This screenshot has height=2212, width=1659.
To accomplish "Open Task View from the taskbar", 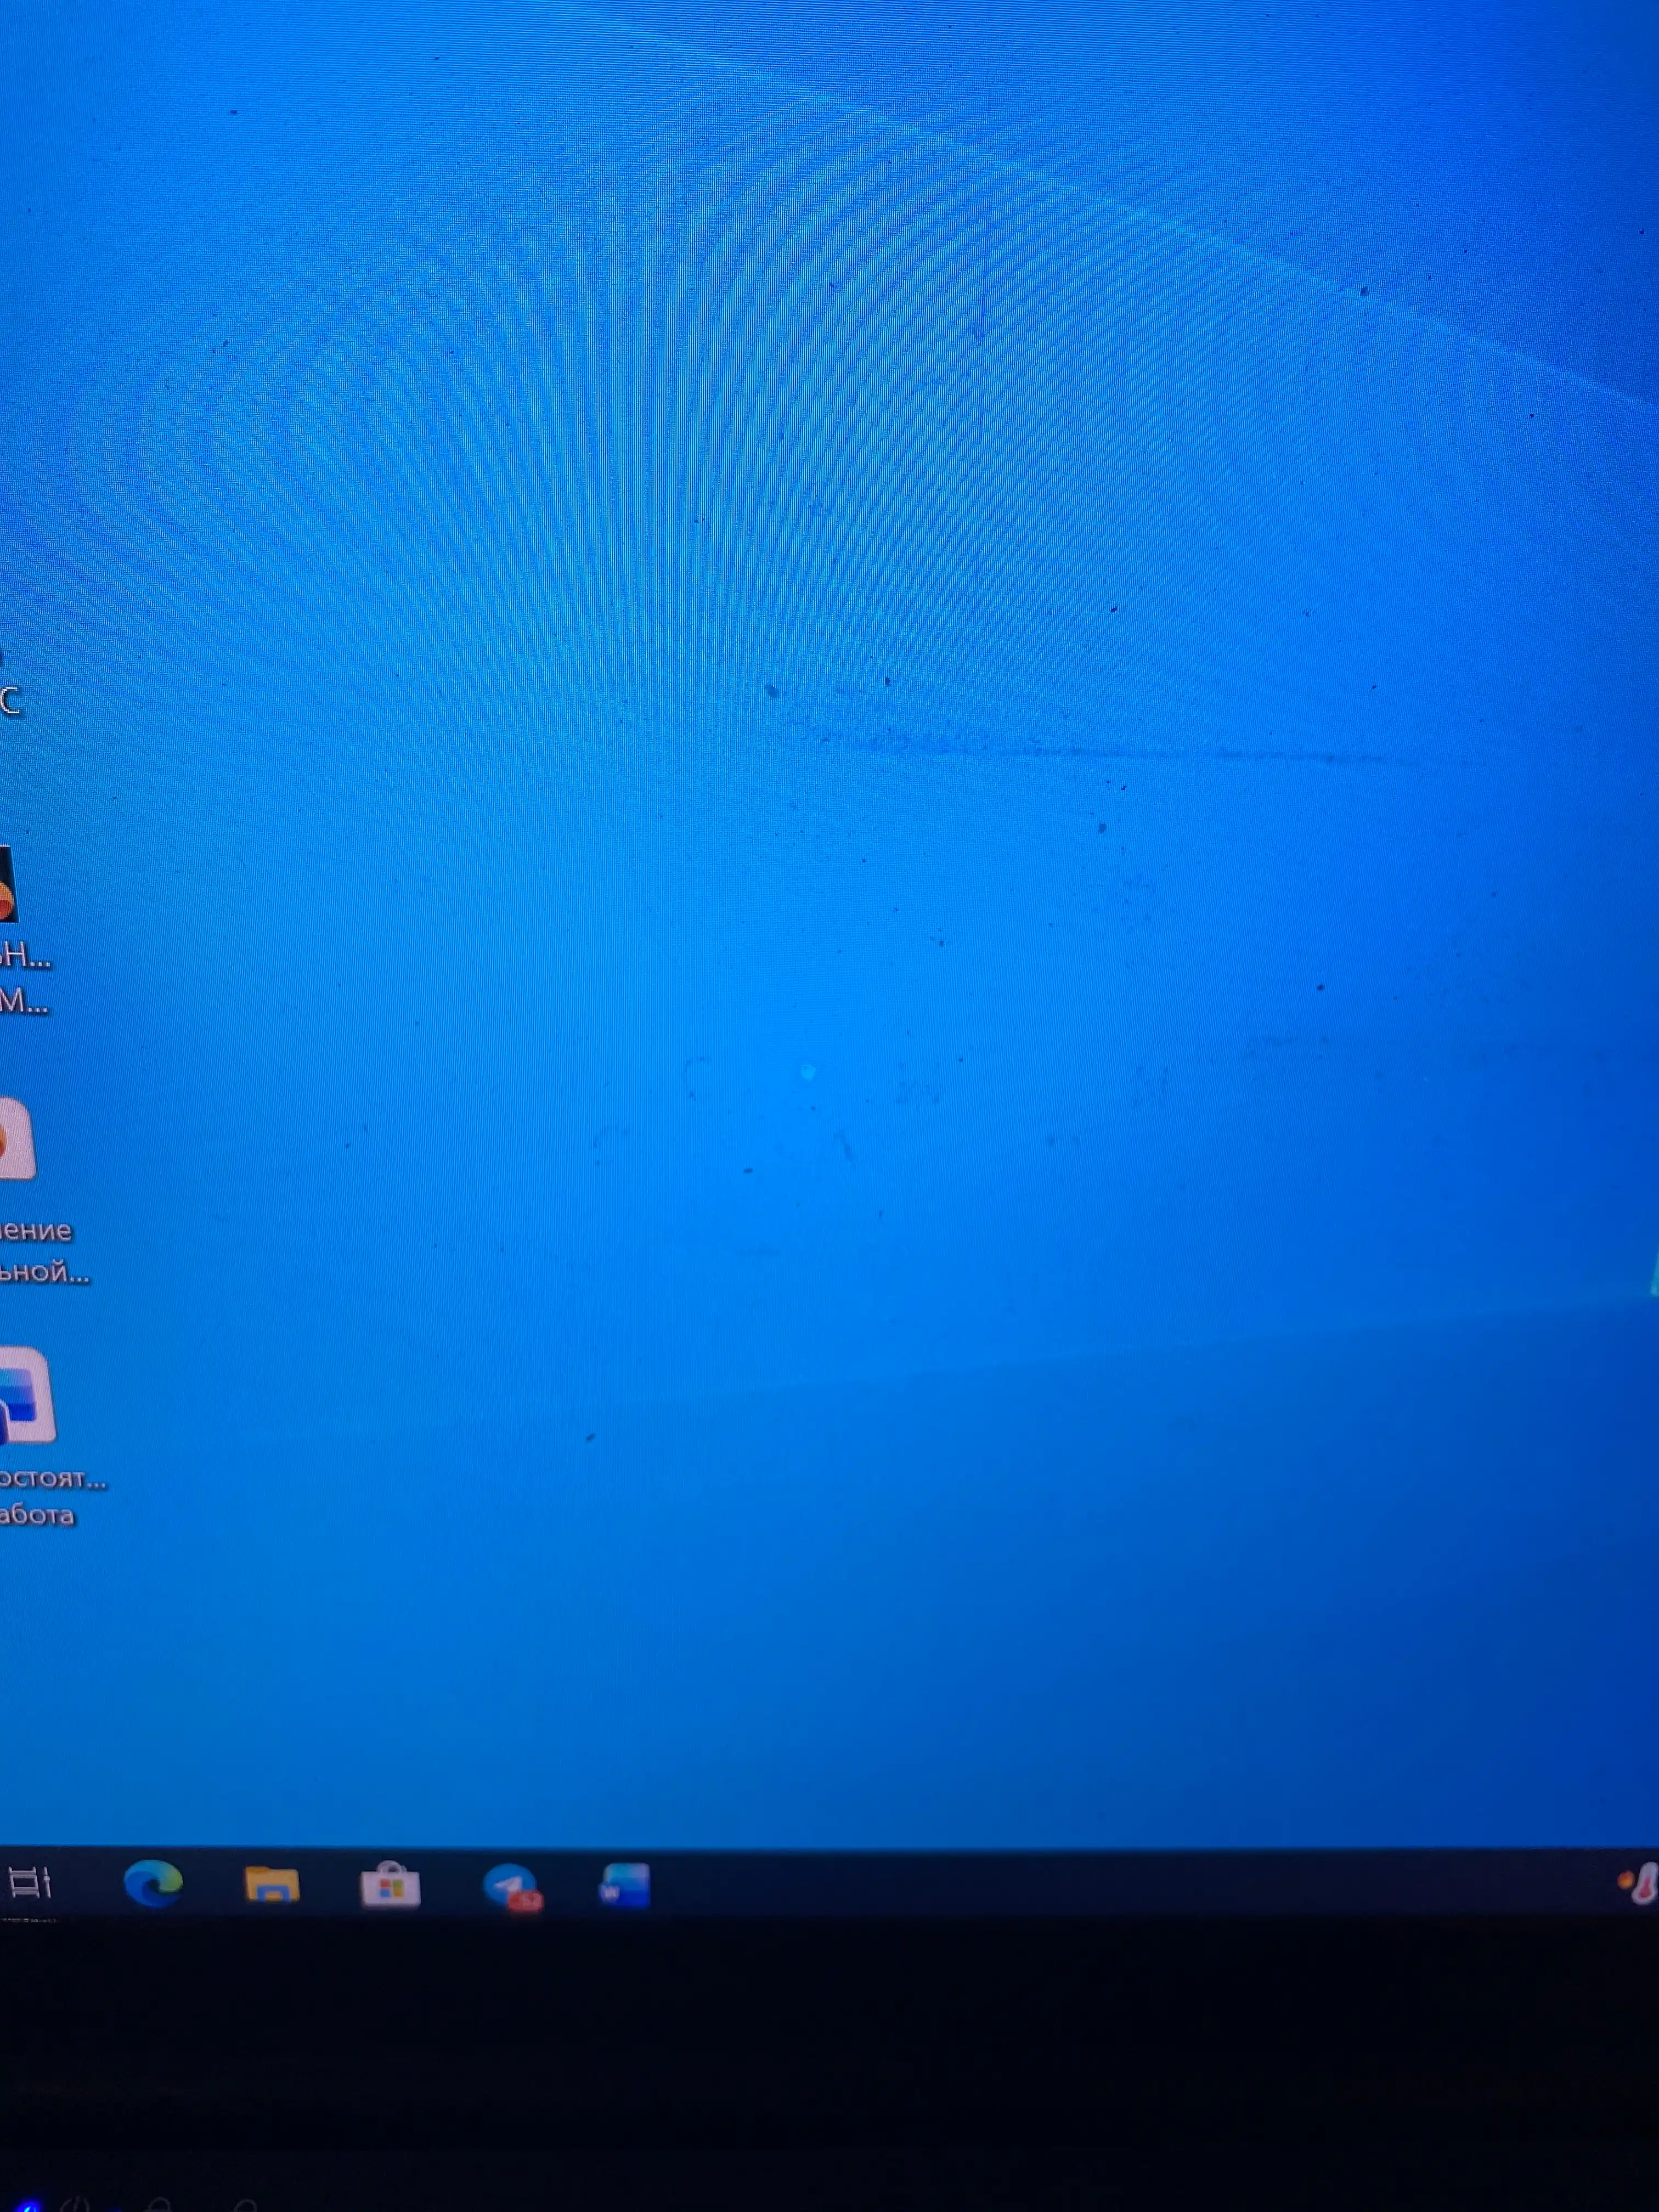I will tap(28, 1883).
